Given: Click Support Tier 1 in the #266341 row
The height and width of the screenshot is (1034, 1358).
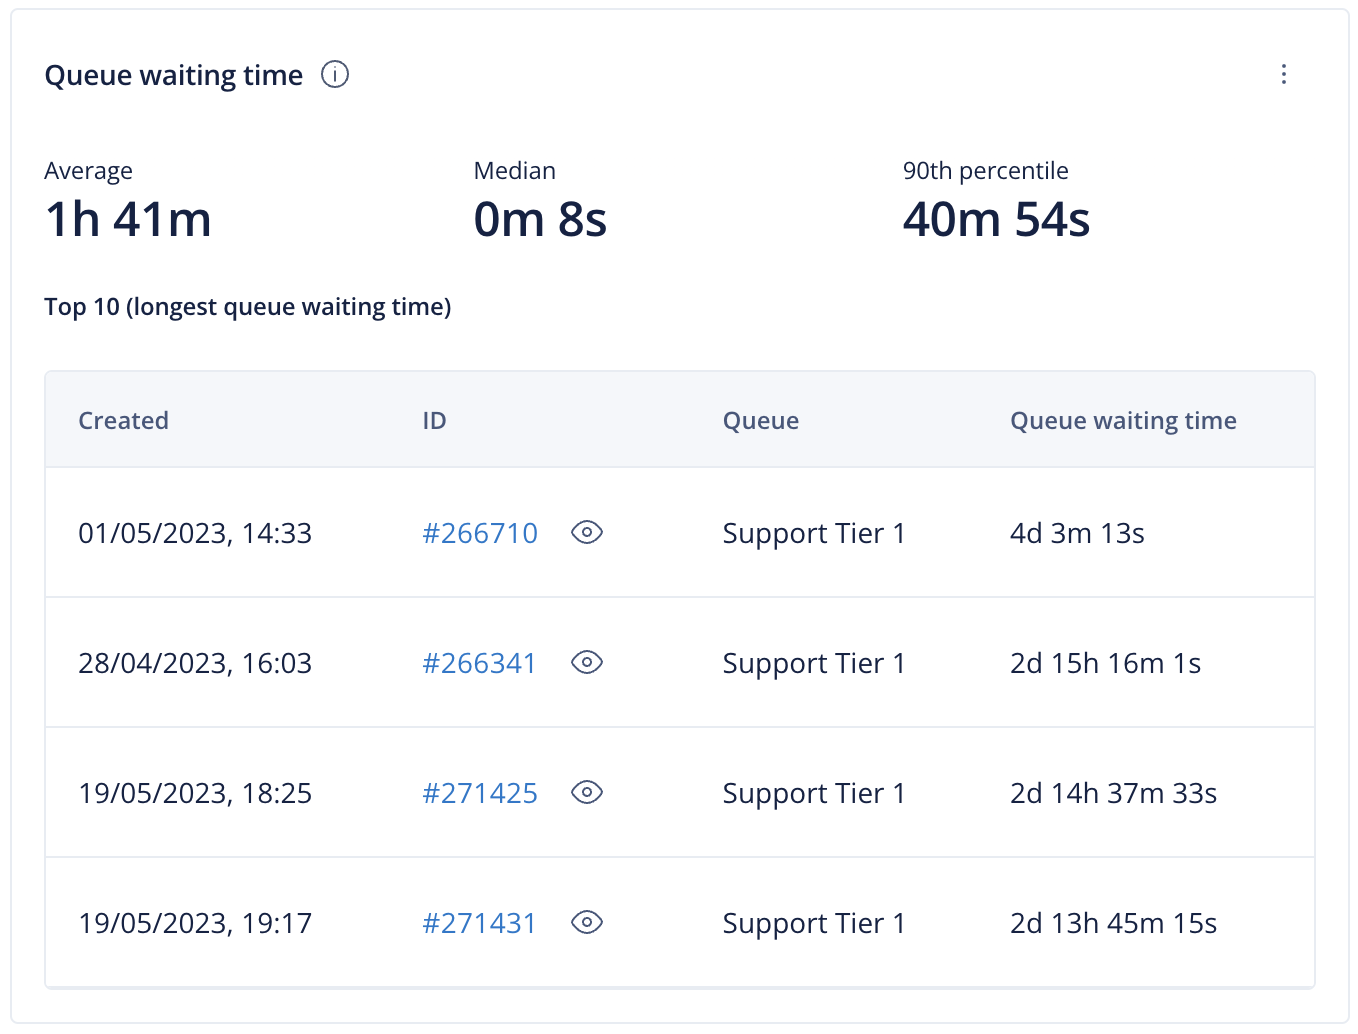Looking at the screenshot, I should coord(814,664).
